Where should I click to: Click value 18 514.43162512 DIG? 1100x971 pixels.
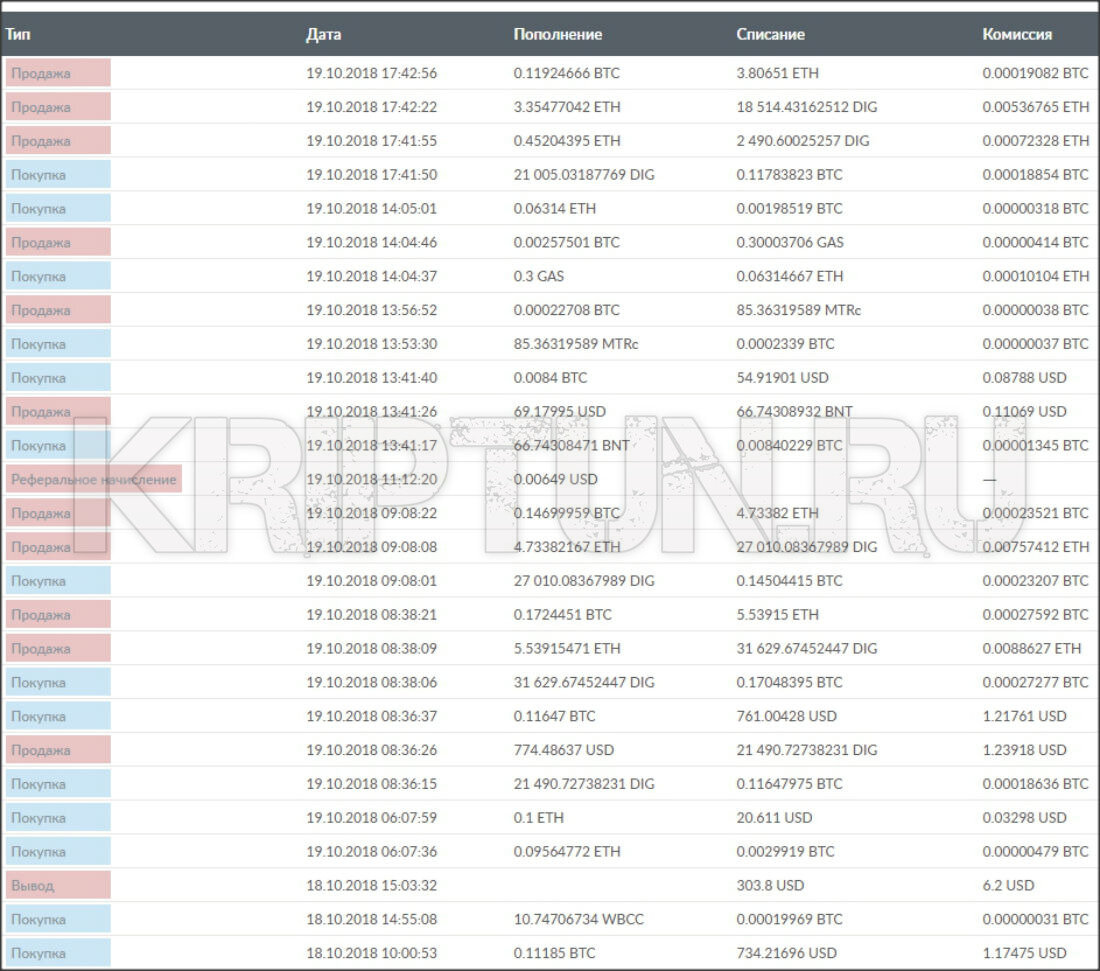click(x=807, y=107)
